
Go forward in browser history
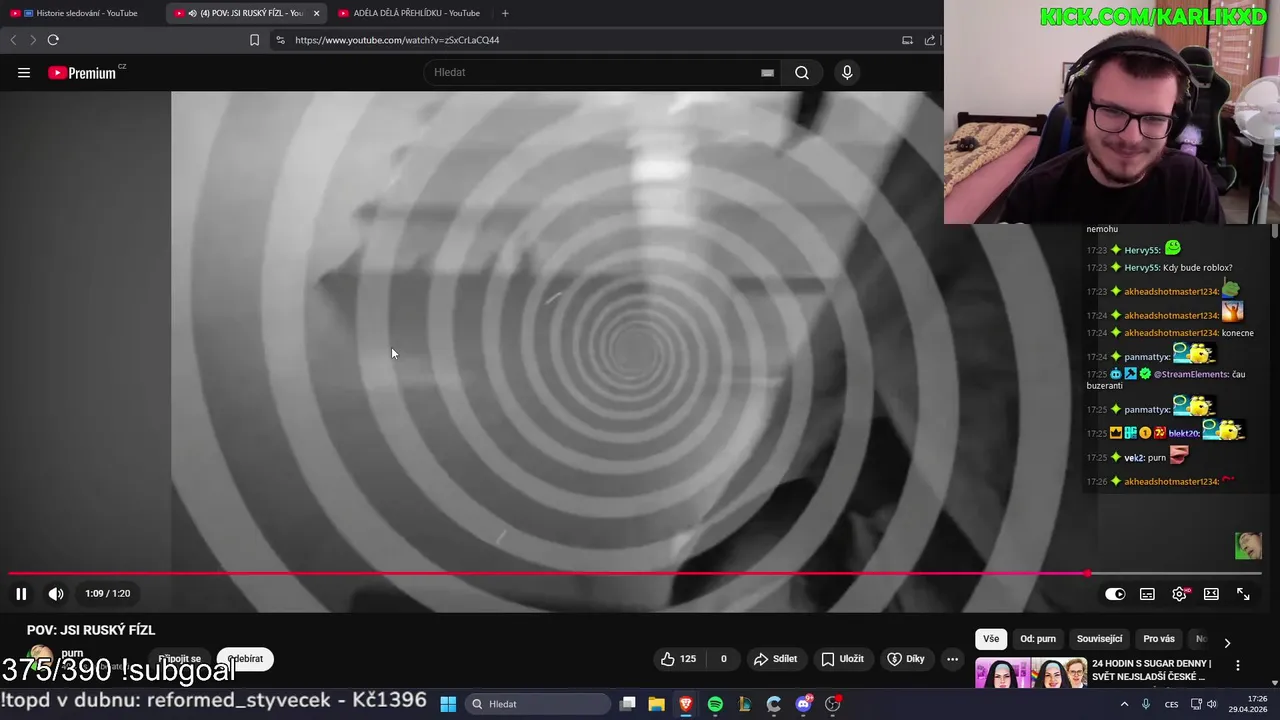click(x=32, y=40)
